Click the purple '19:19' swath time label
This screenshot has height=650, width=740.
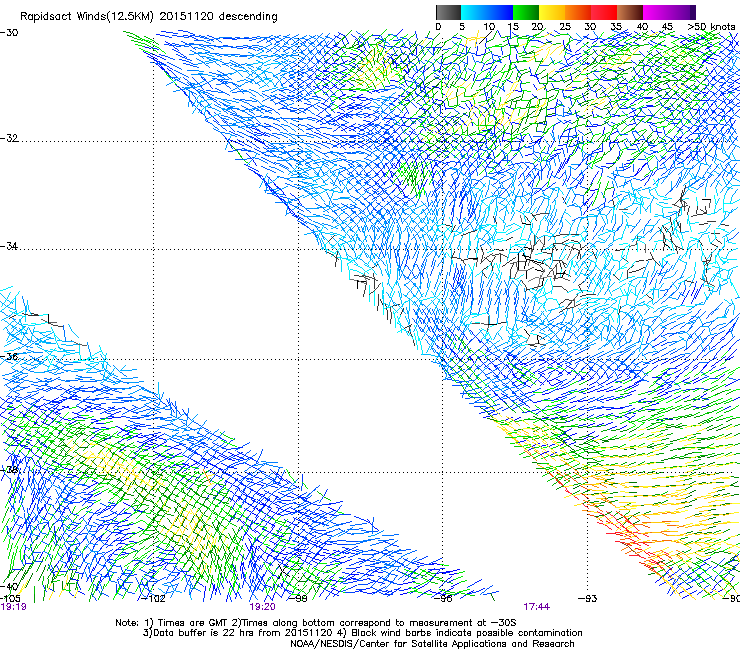[x=13, y=607]
